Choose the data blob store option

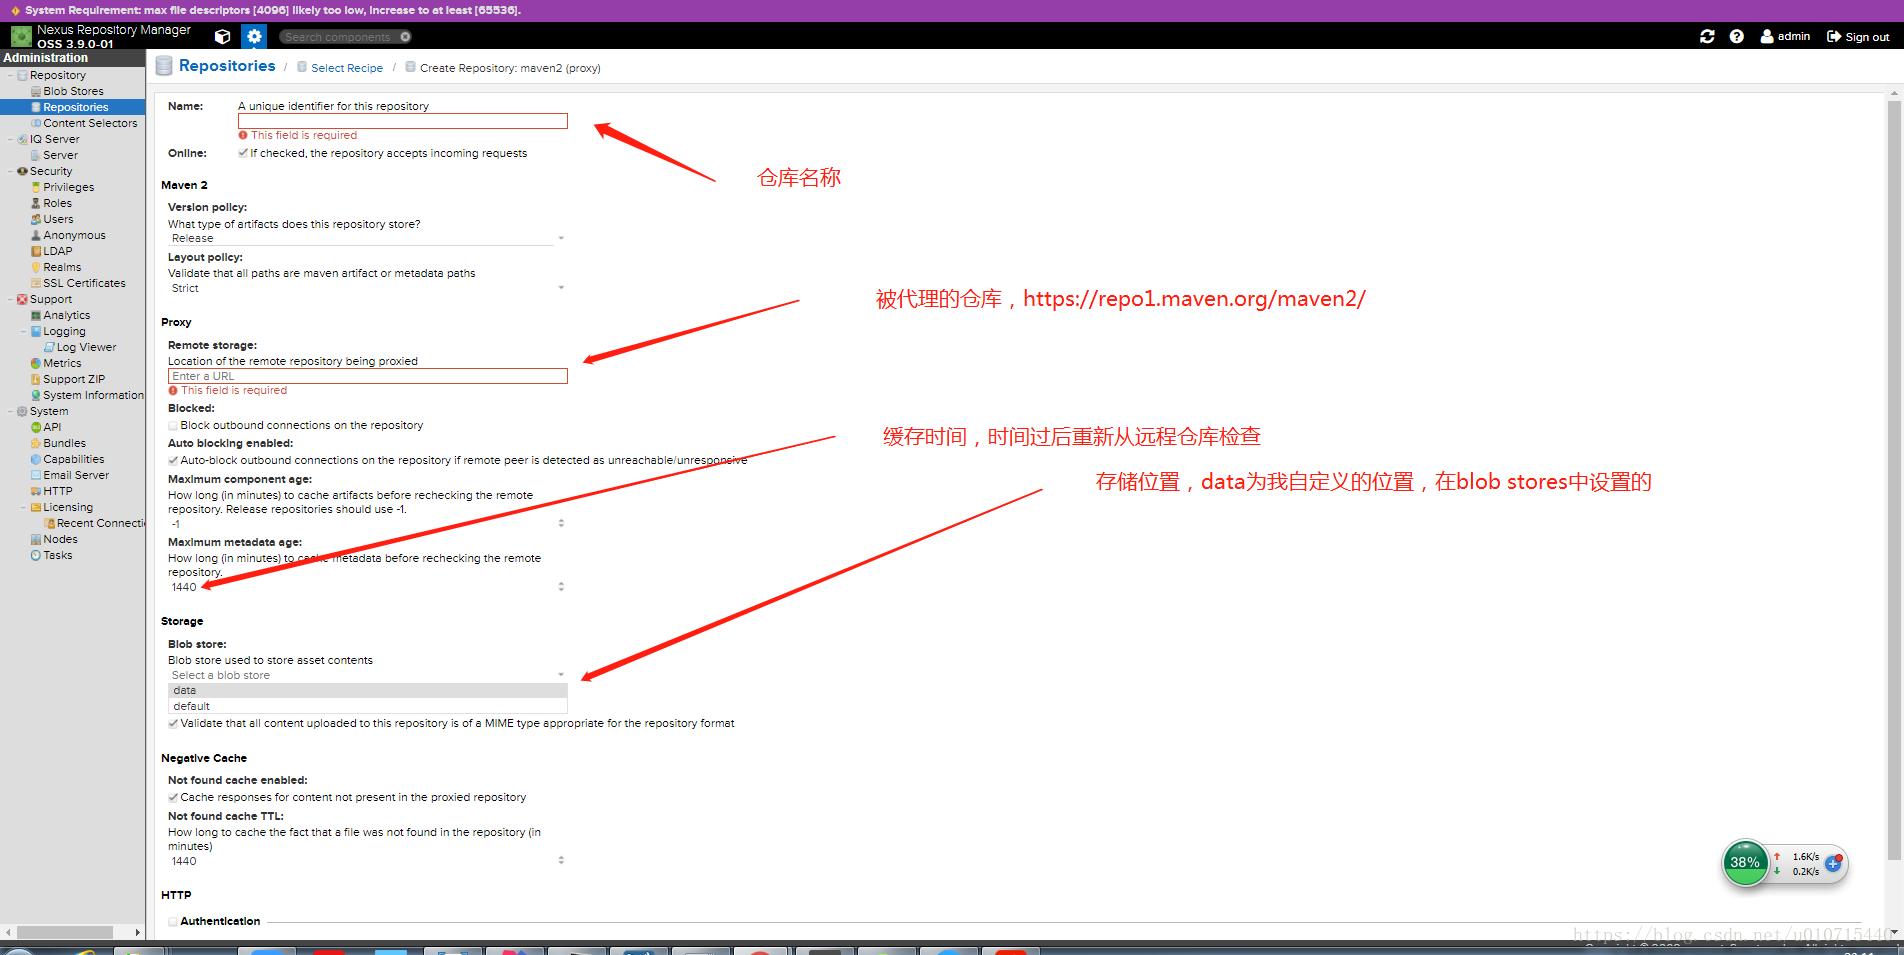367,690
